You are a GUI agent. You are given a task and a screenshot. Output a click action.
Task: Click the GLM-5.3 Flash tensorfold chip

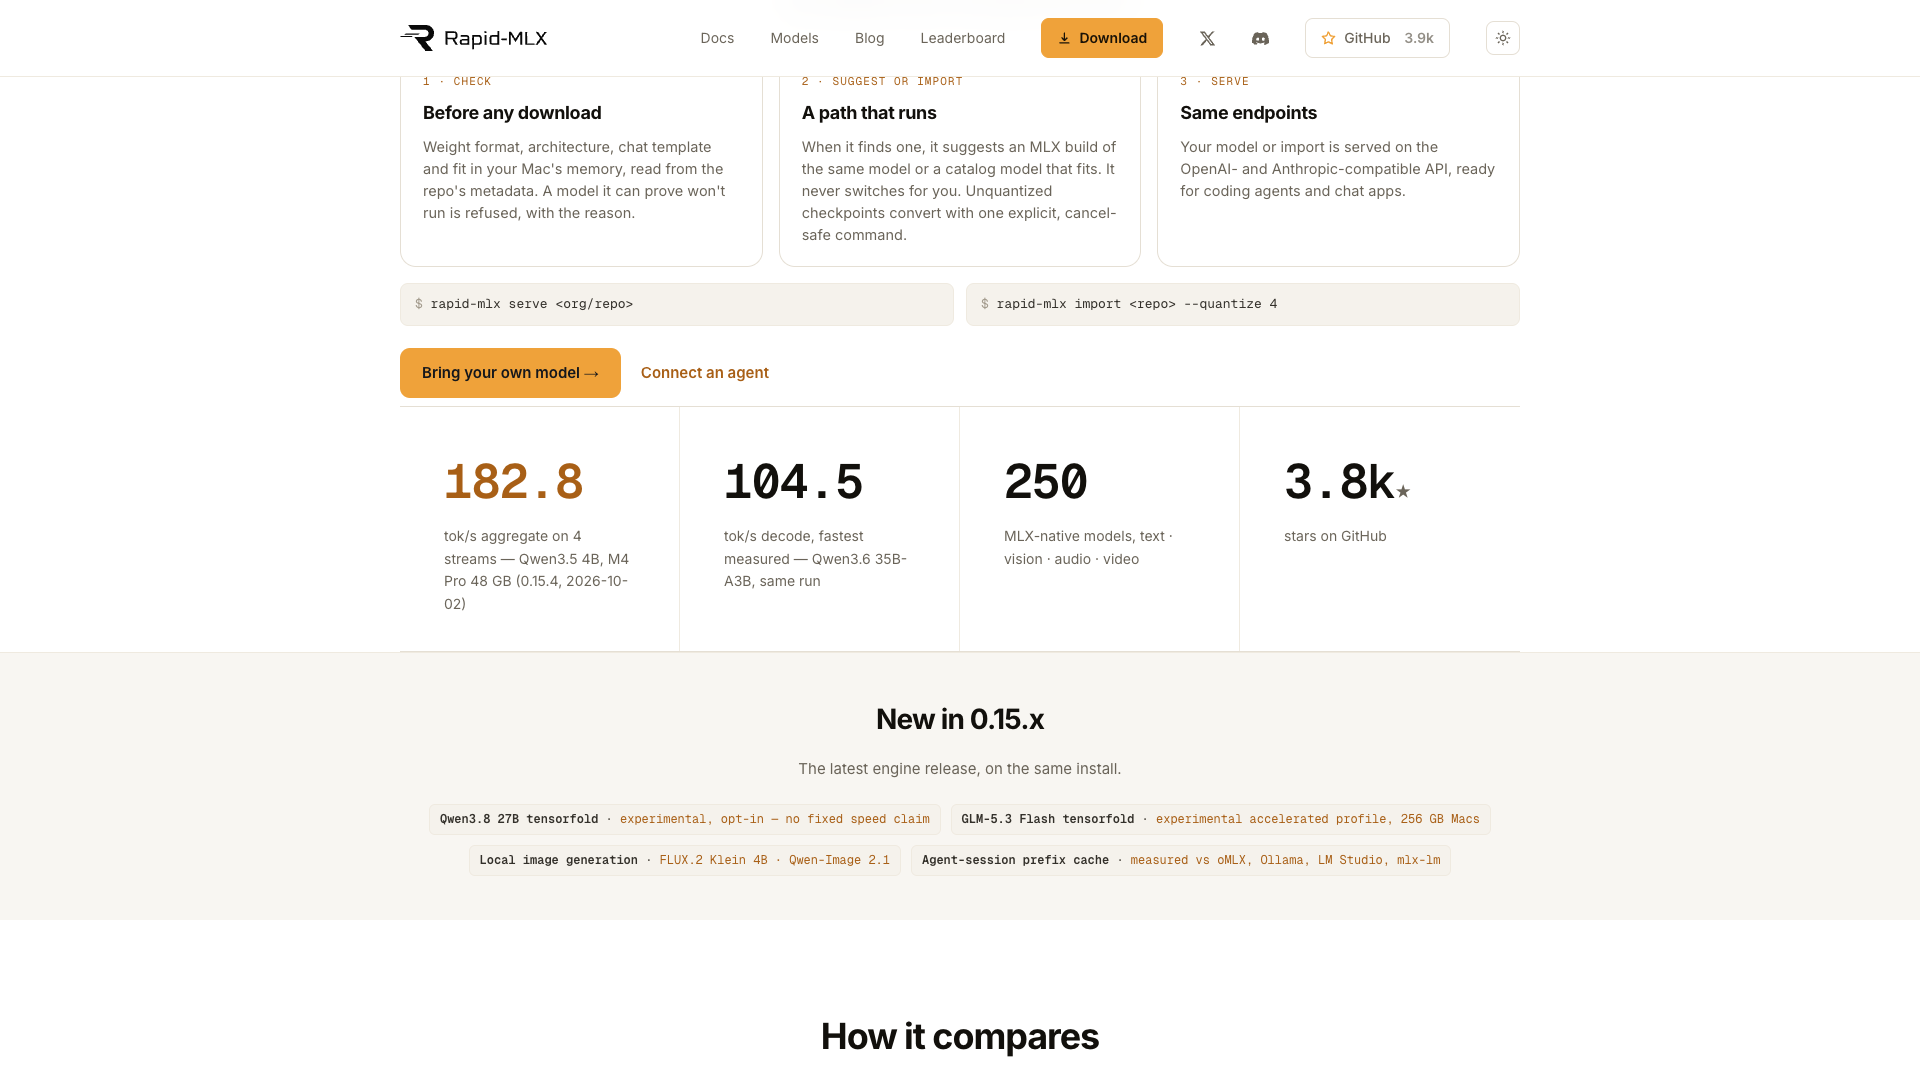[1220, 819]
